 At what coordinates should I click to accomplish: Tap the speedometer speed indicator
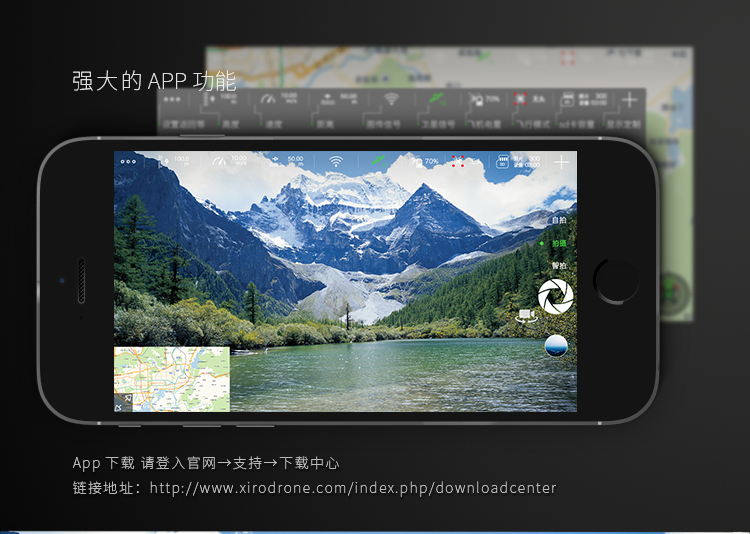229,161
